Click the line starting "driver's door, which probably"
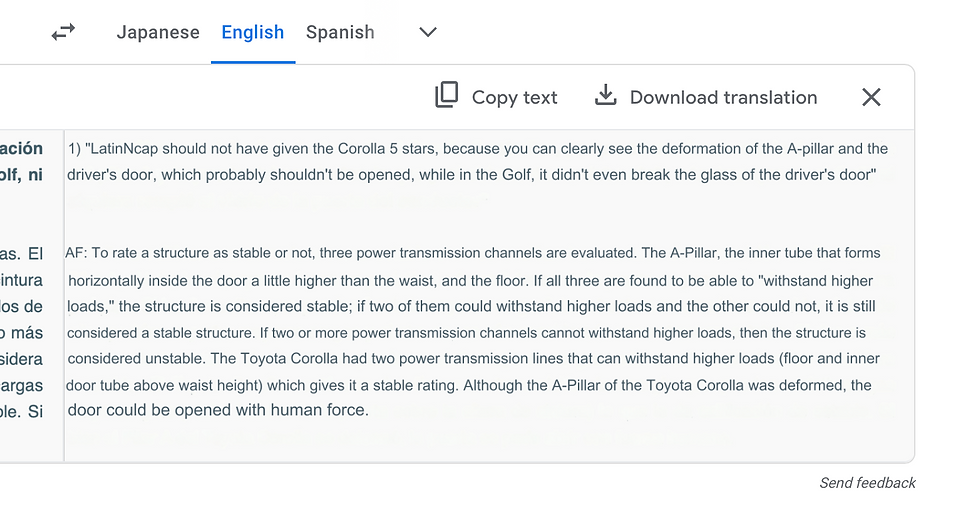 pyautogui.click(x=472, y=174)
